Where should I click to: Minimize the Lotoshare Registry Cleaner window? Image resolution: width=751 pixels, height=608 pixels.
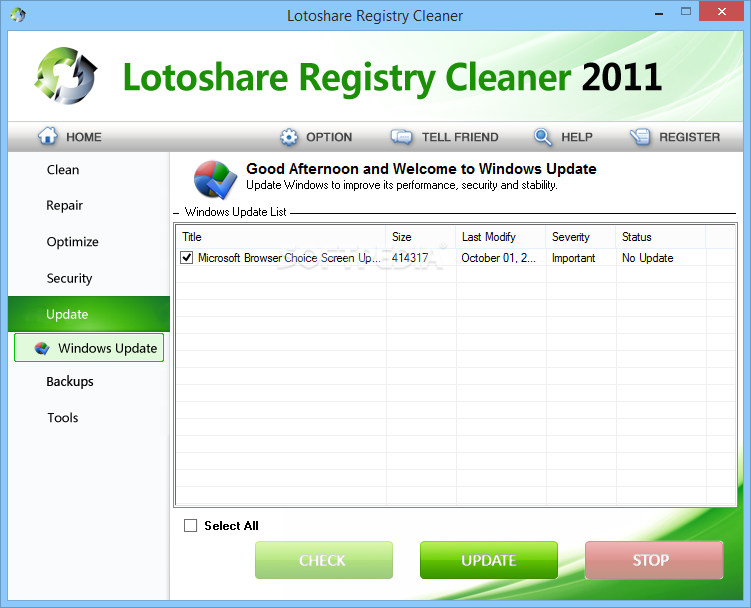click(x=659, y=13)
